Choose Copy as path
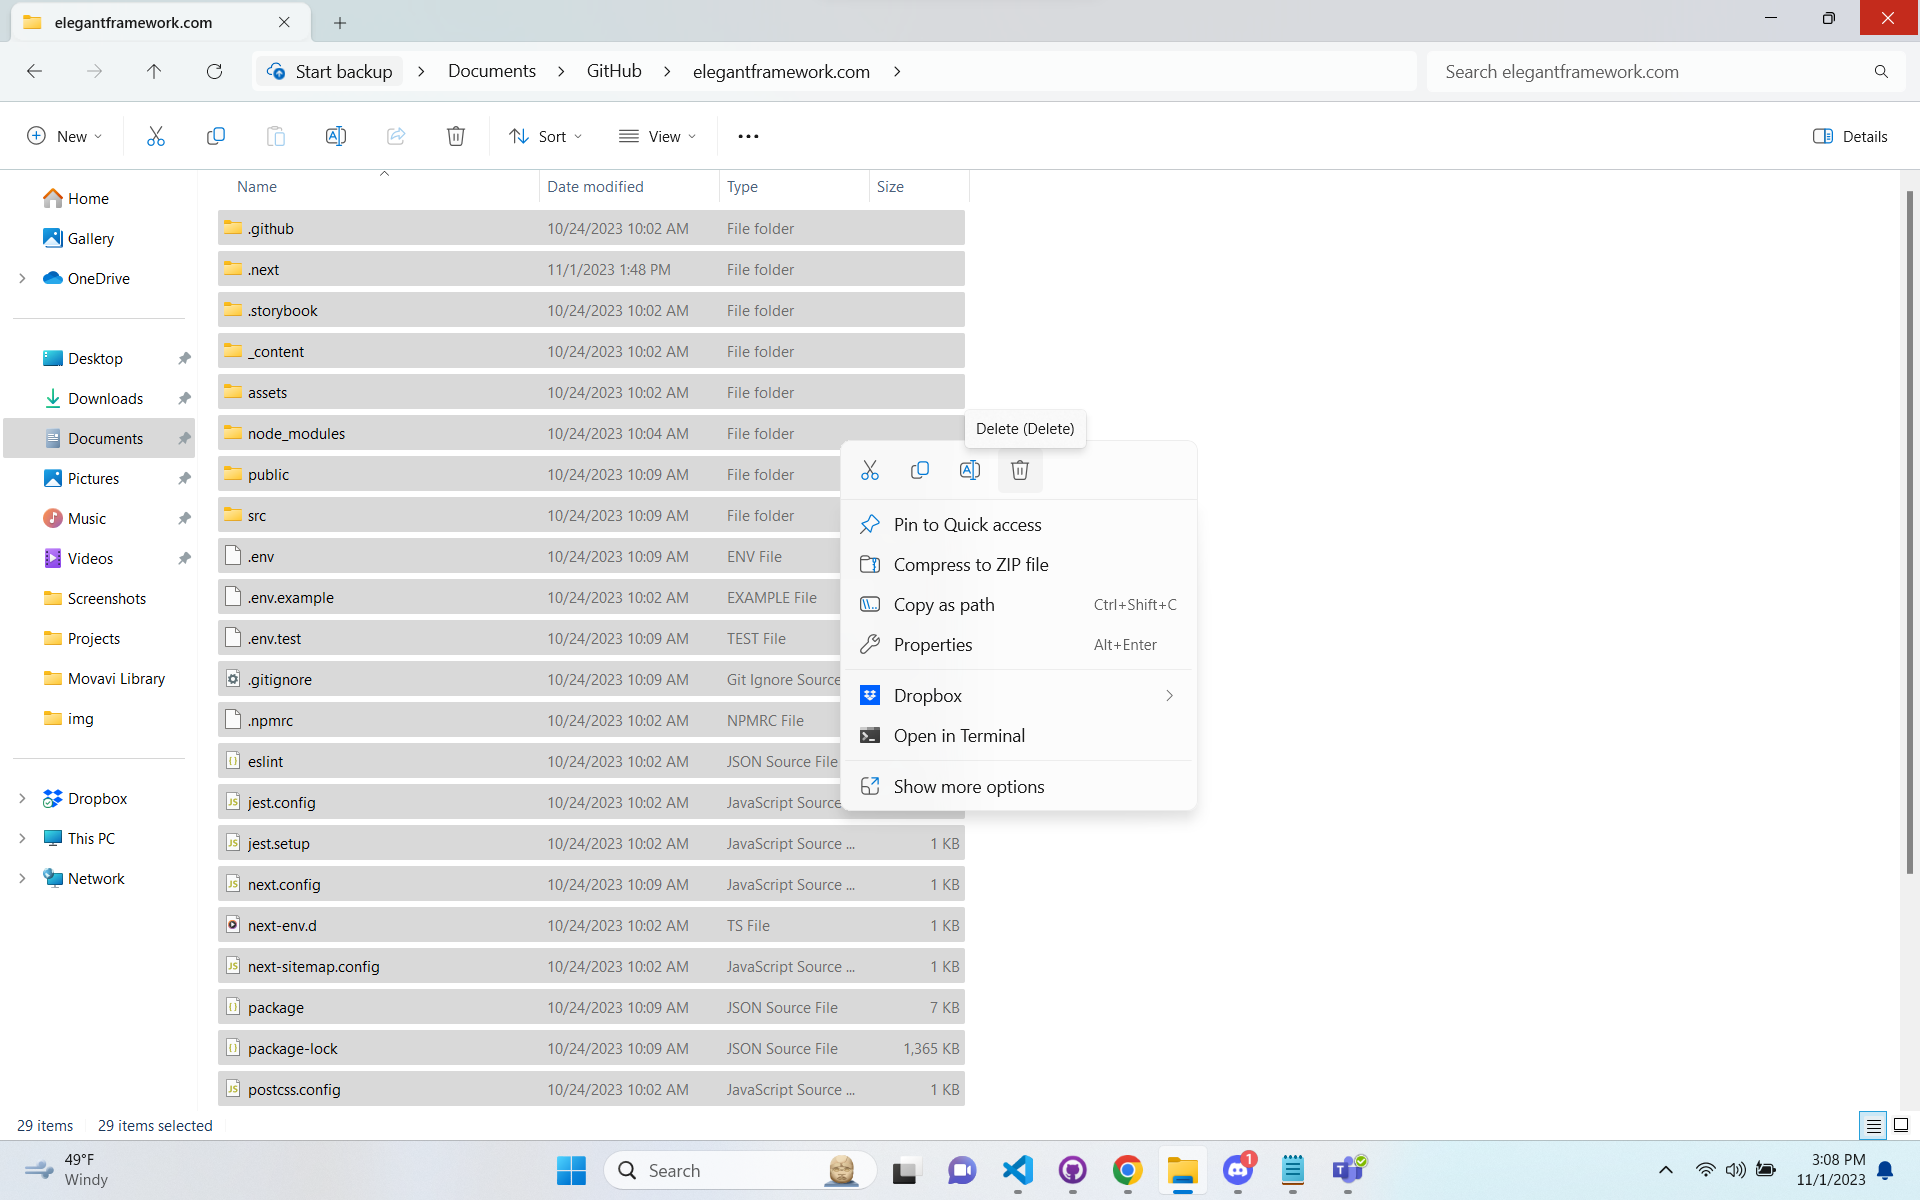The height and width of the screenshot is (1200, 1920). coord(1018,605)
